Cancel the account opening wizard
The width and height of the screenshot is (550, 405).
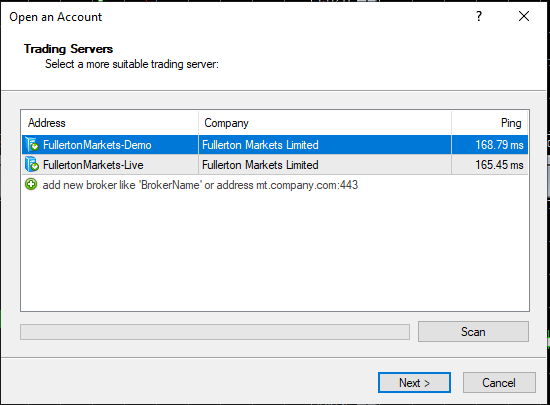tap(499, 383)
